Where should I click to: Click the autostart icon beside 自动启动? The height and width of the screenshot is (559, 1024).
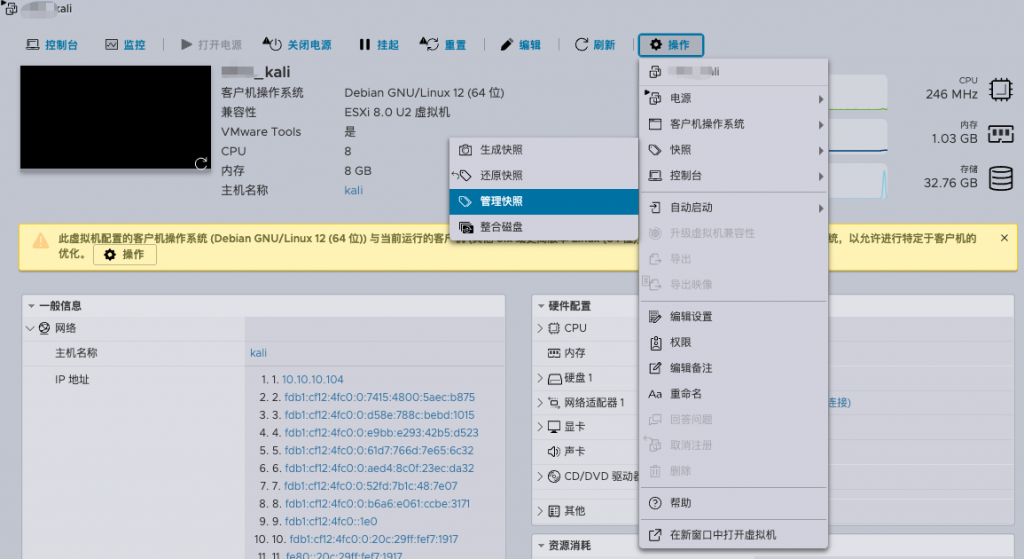pos(655,208)
